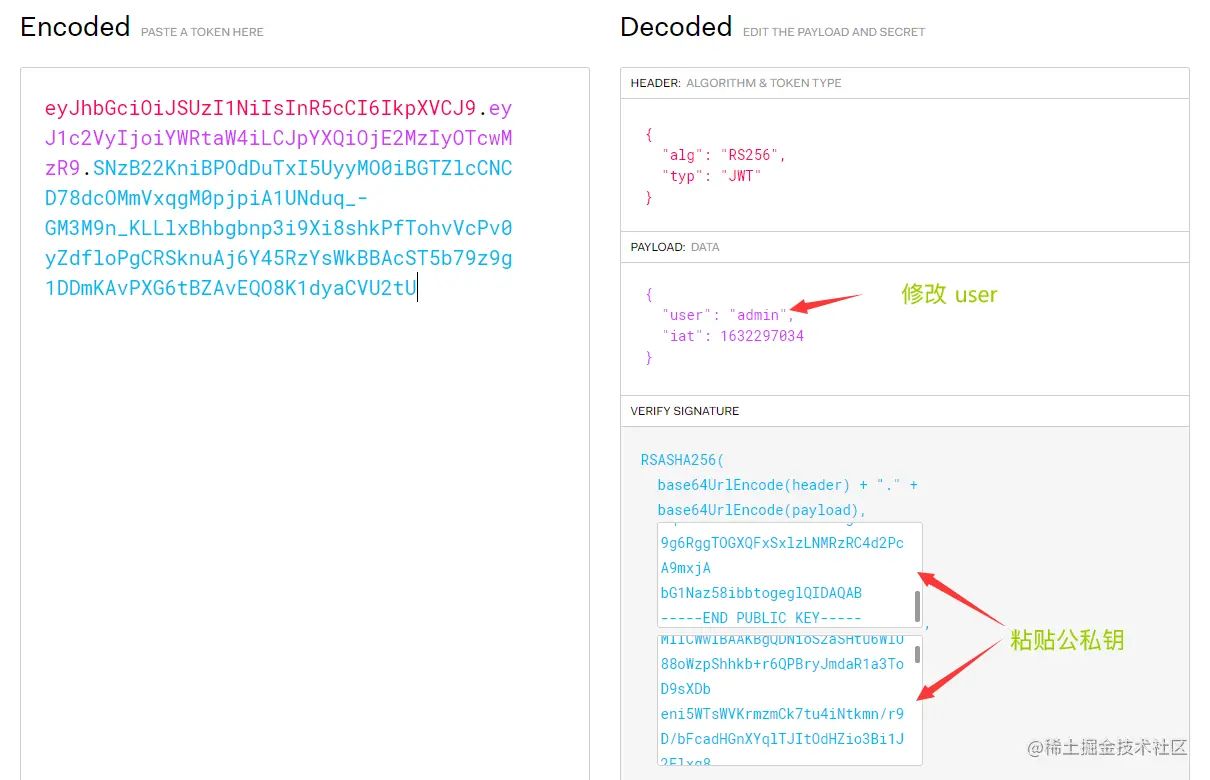Click the "base64UrlEncode(payload)," line

[762, 510]
